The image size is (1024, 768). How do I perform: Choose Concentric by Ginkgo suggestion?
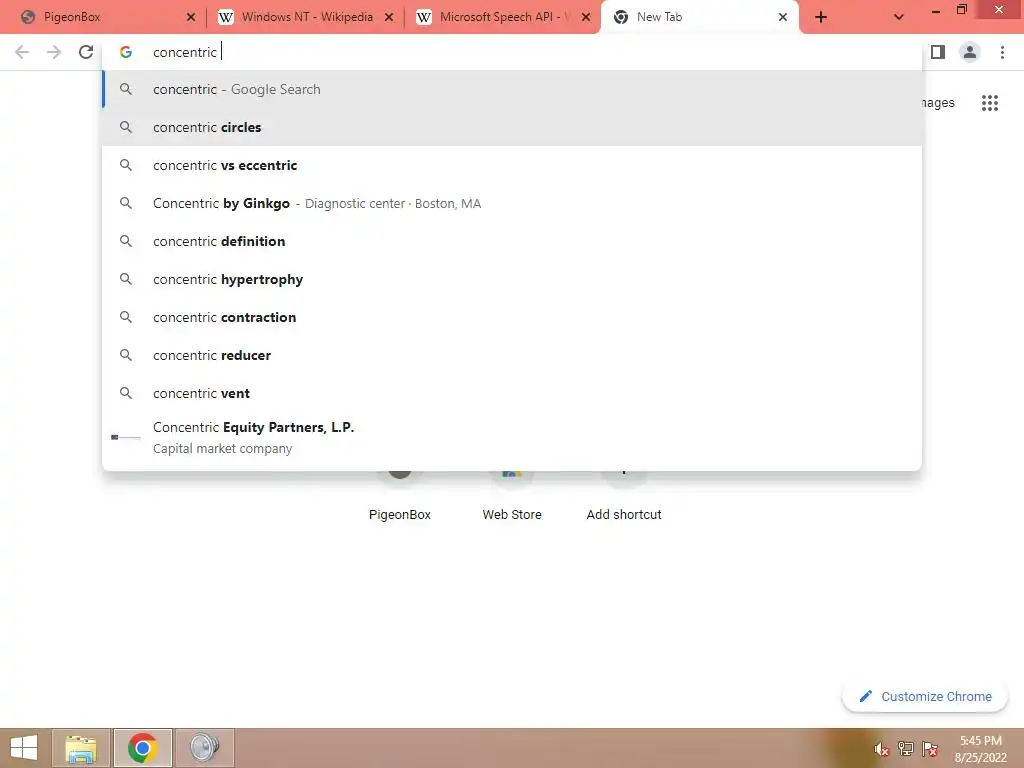tap(512, 203)
